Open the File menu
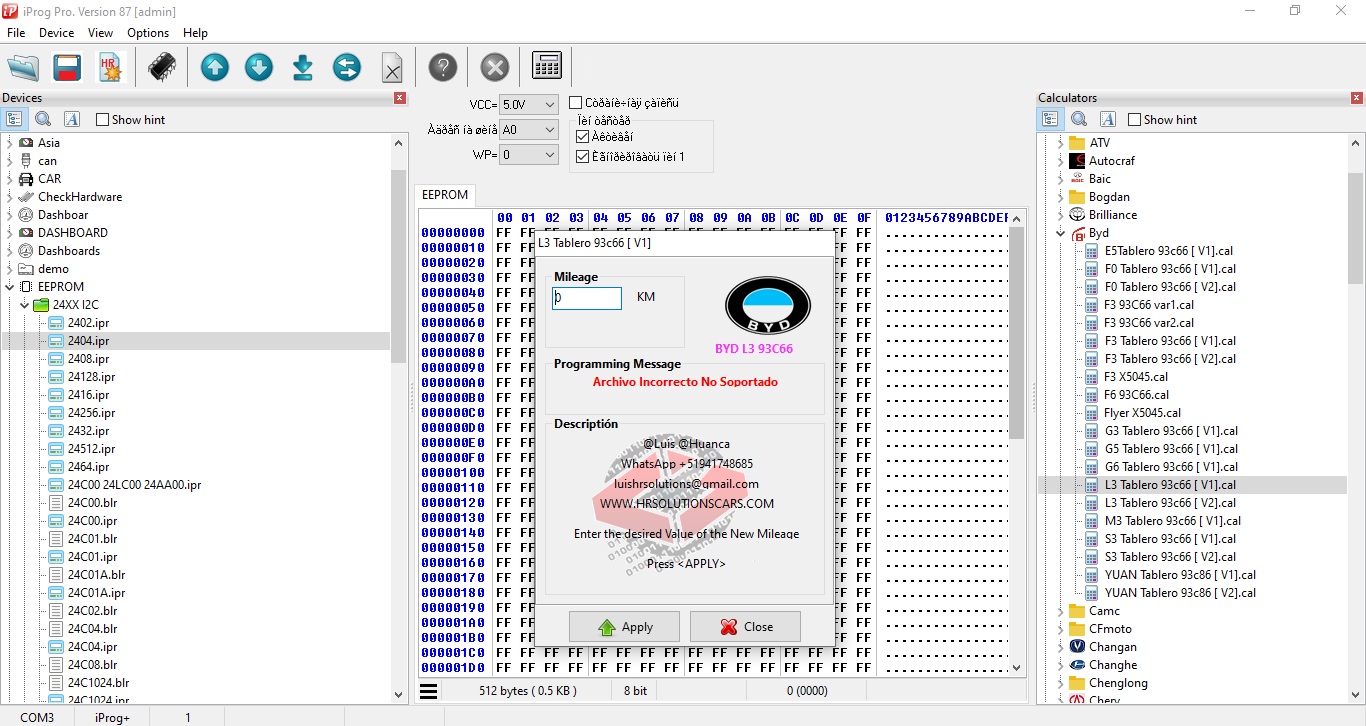 click(16, 33)
